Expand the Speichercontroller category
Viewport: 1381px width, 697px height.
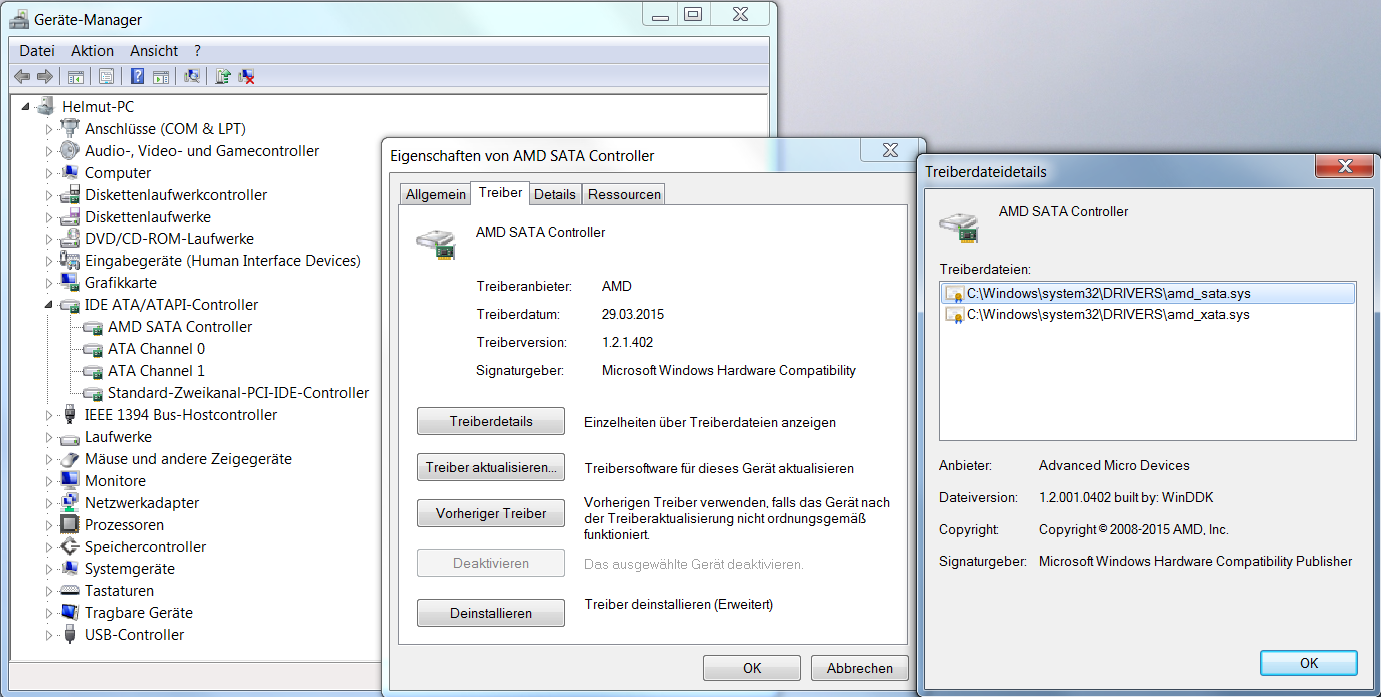(x=48, y=546)
